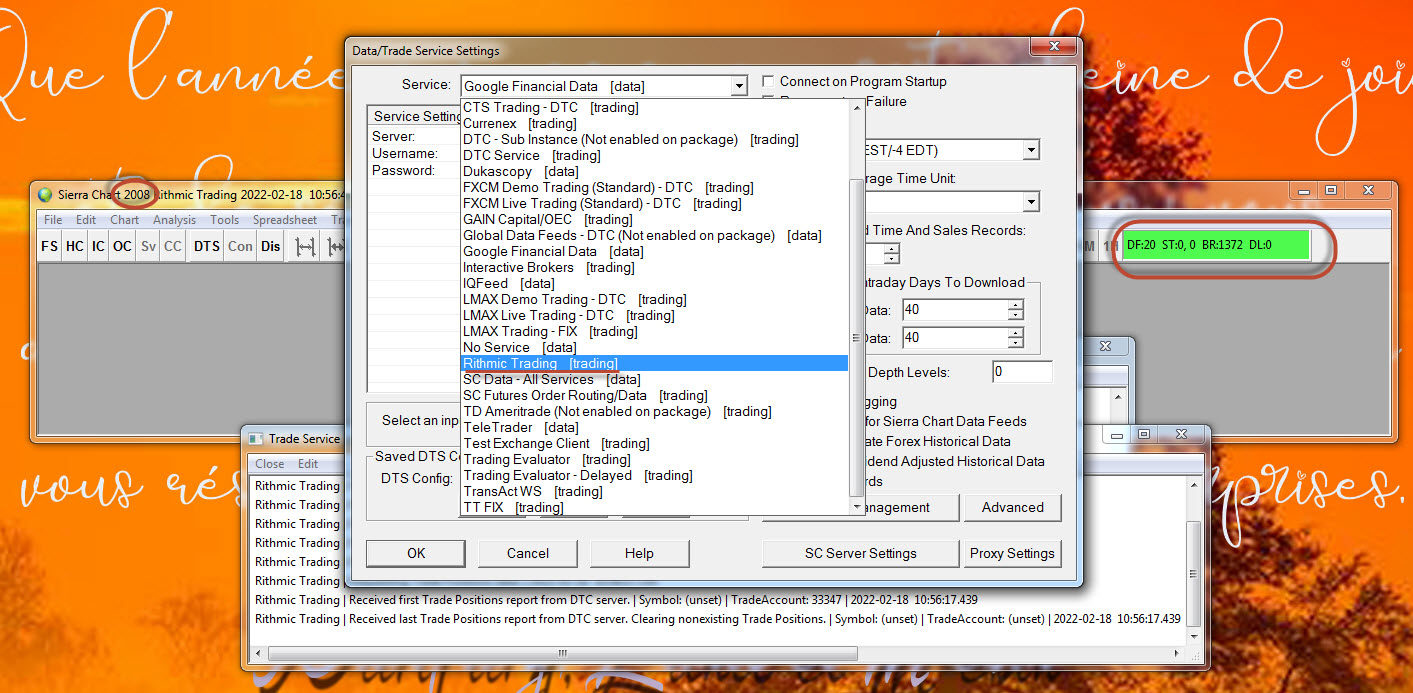Choose TeleTrader data service
Image resolution: width=1413 pixels, height=693 pixels.
point(654,427)
